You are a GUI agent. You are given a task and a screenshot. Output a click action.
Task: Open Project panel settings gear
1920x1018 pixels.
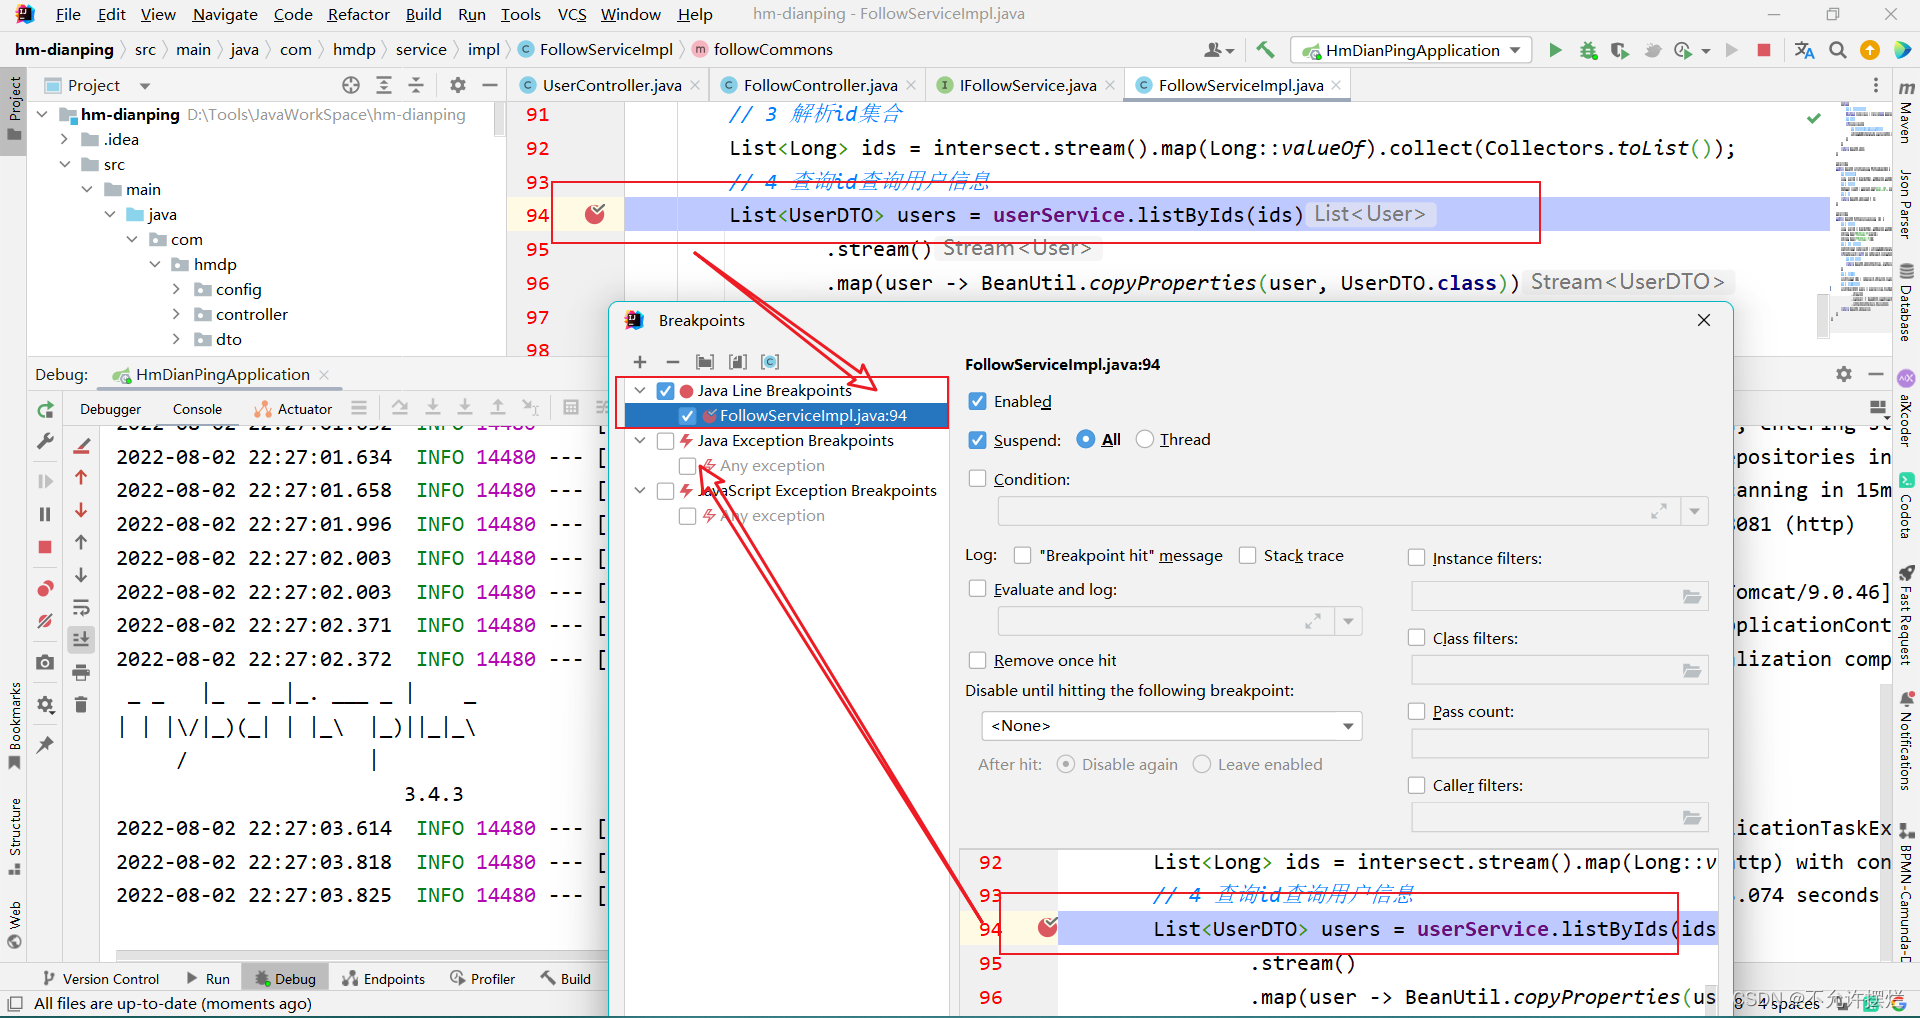(x=458, y=85)
